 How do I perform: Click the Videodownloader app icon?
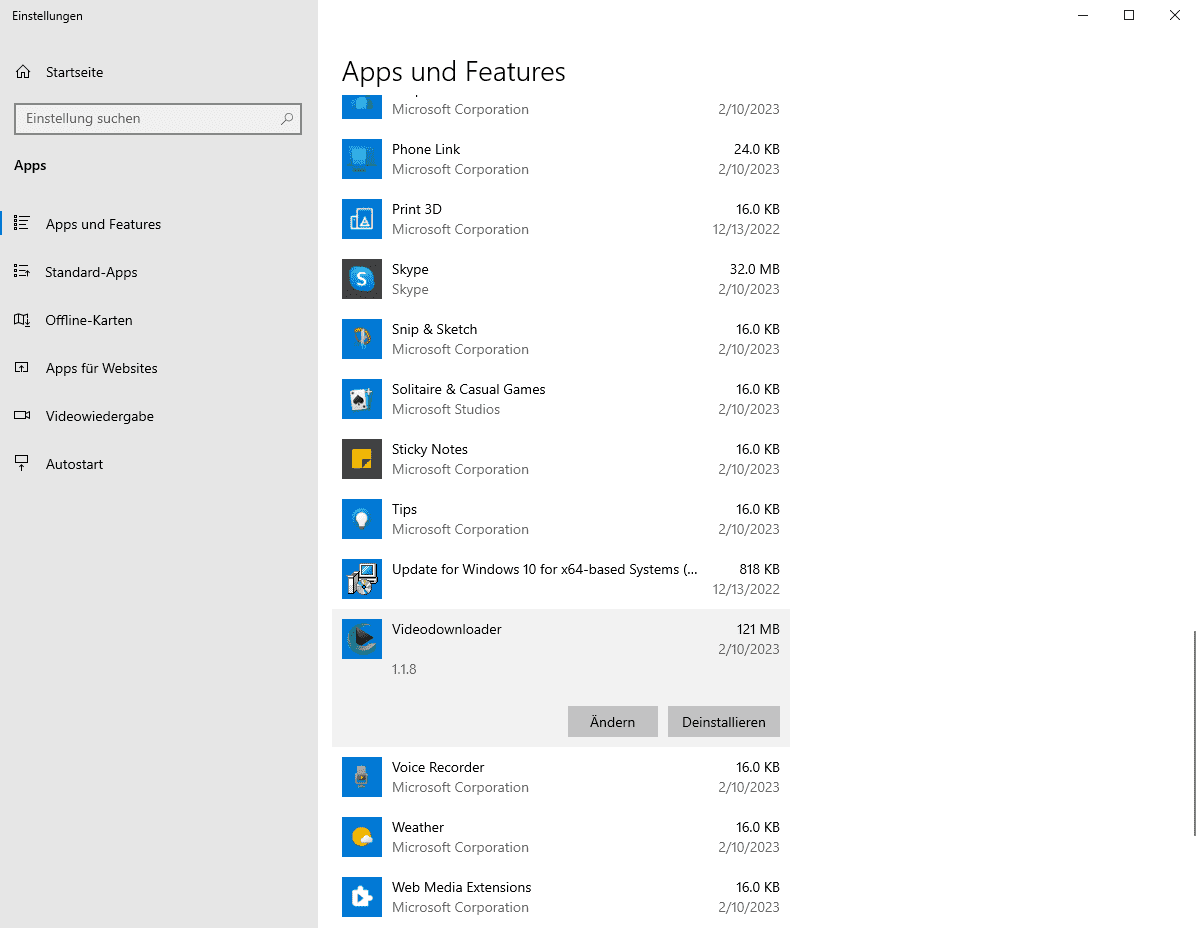[x=361, y=639]
